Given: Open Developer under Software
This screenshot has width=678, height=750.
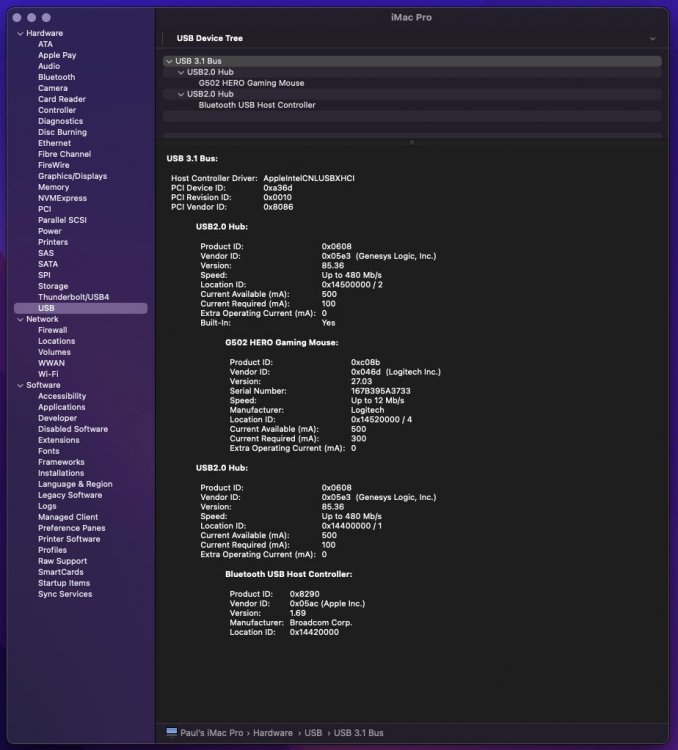Looking at the screenshot, I should [x=57, y=419].
